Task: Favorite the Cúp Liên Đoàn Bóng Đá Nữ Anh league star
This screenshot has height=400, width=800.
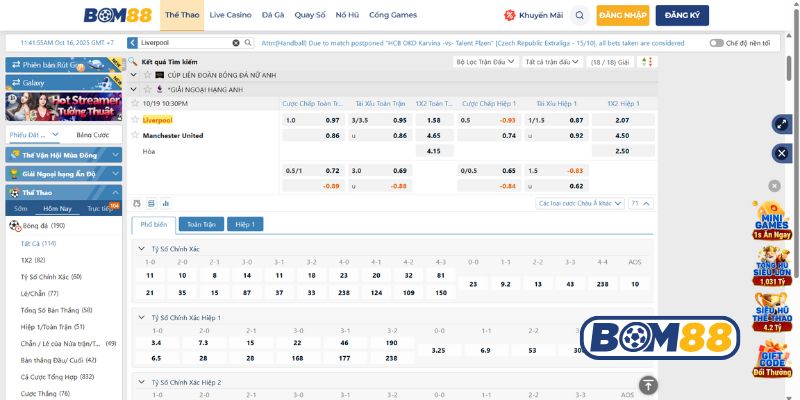Action: pos(147,75)
